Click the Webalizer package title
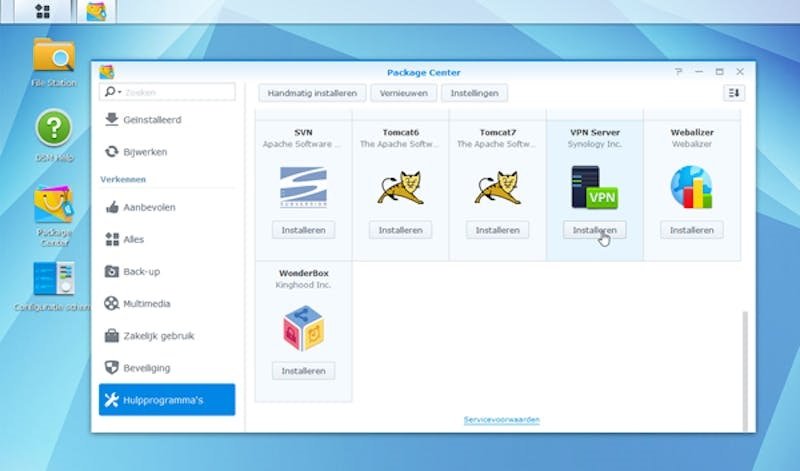Image resolution: width=800 pixels, height=471 pixels. pos(692,132)
